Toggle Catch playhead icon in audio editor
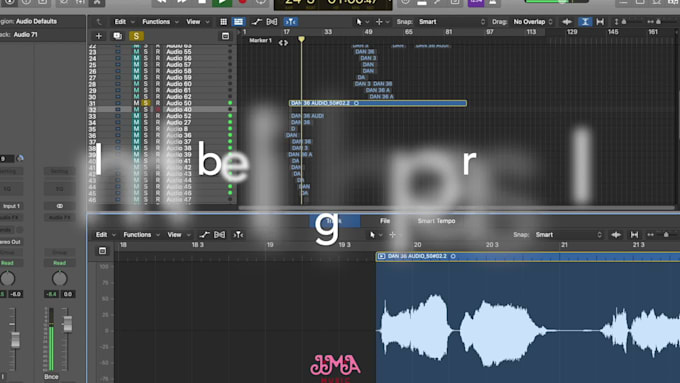Image resolution: width=680 pixels, height=383 pixels. pyautogui.click(x=238, y=235)
